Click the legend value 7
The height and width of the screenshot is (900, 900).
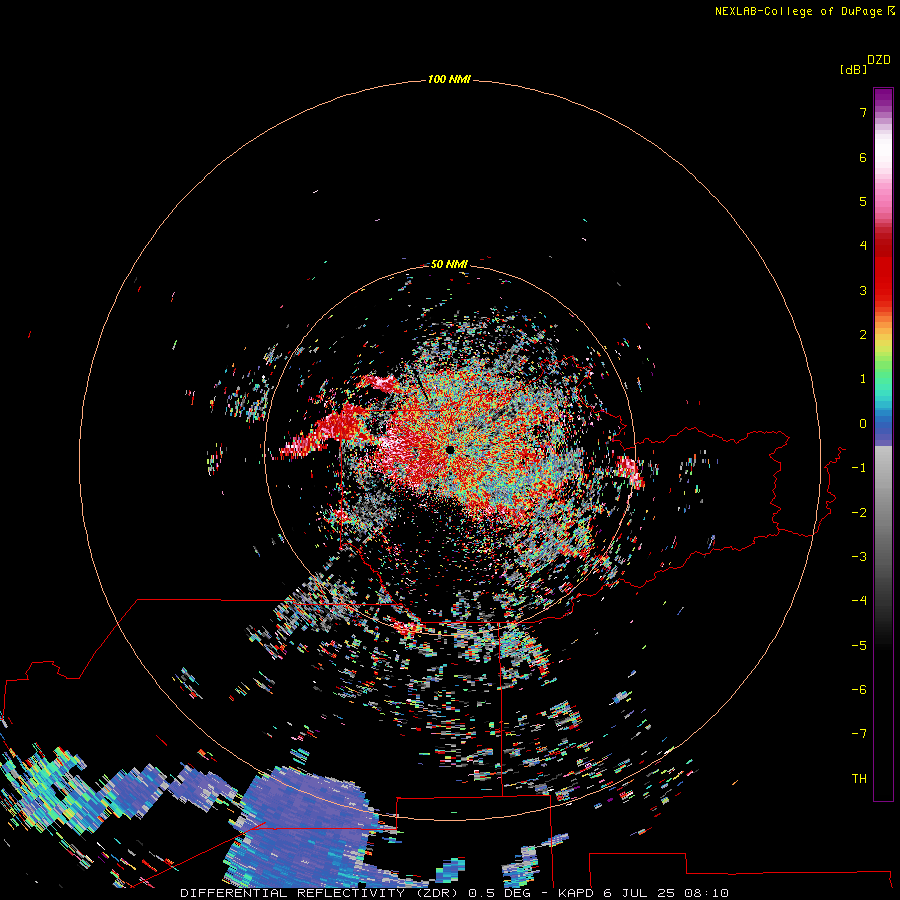pyautogui.click(x=863, y=112)
